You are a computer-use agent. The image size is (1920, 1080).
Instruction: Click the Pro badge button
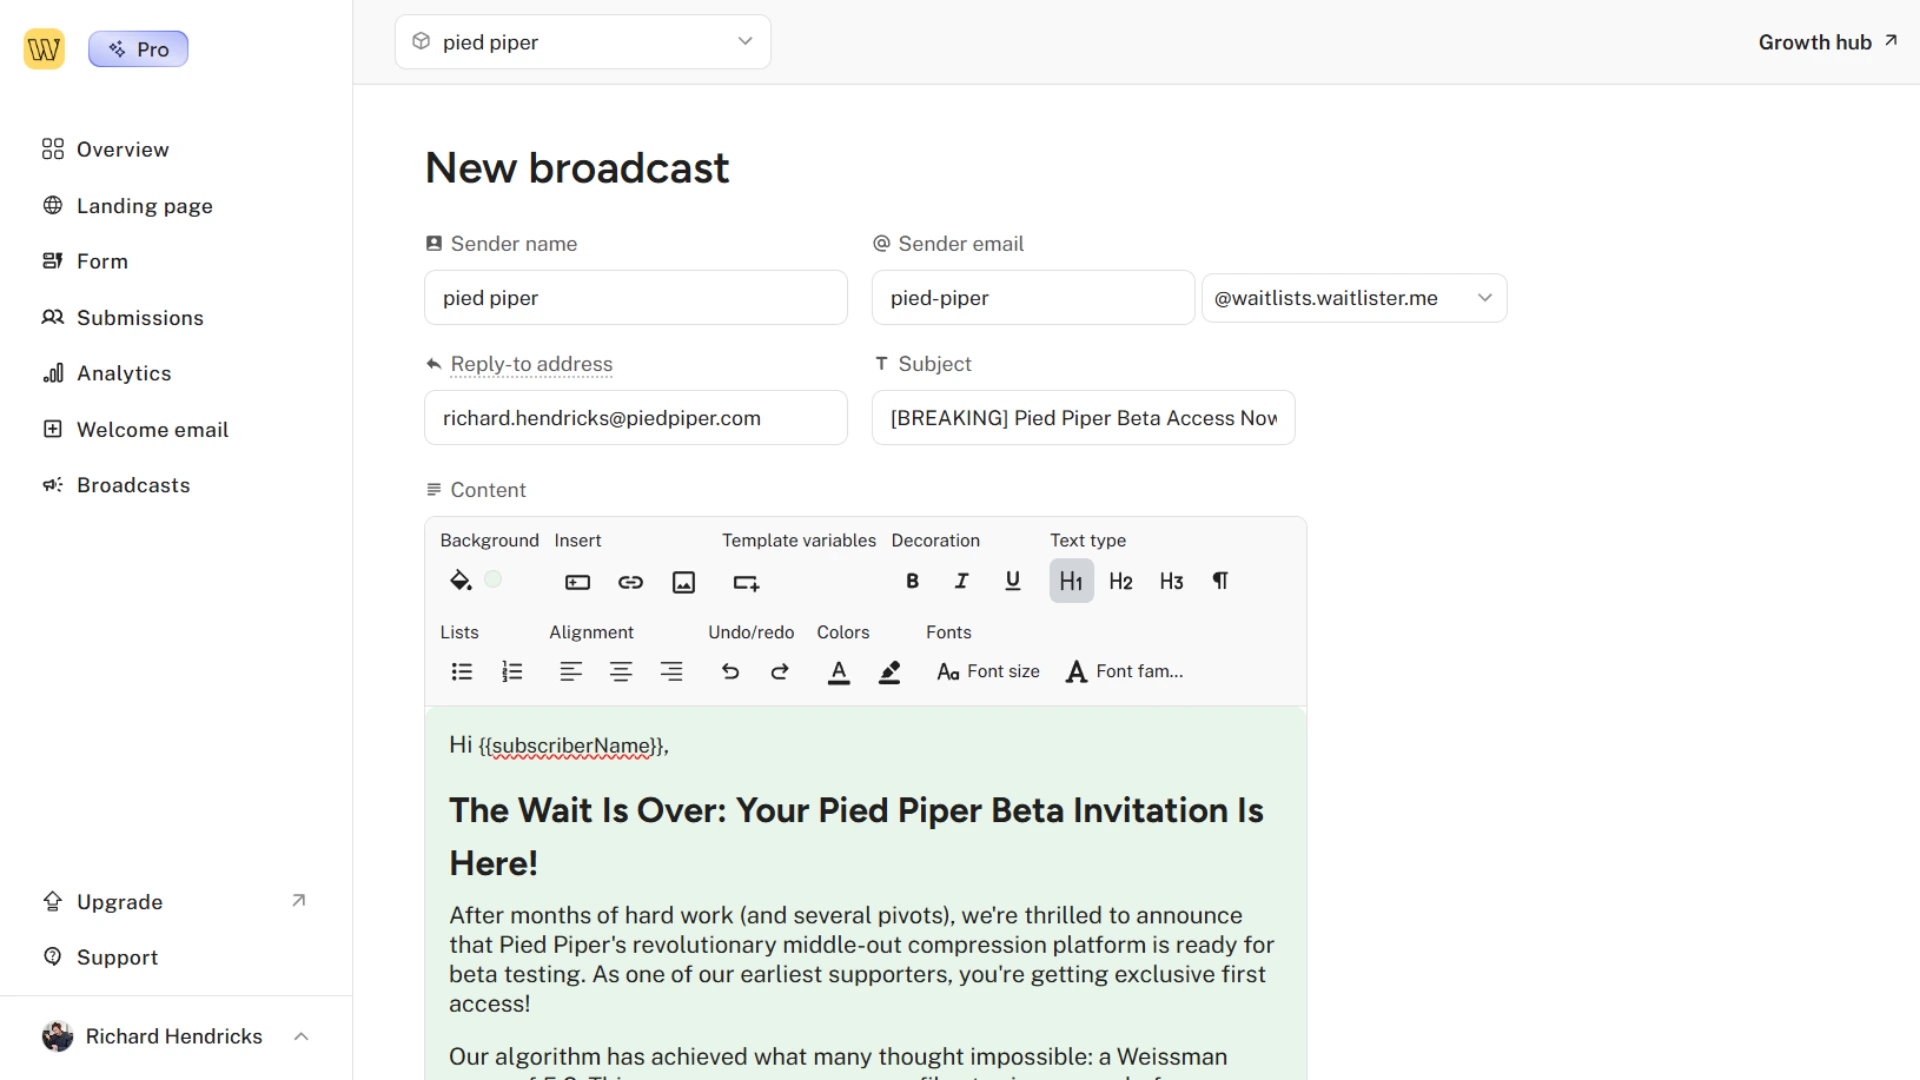pyautogui.click(x=138, y=48)
